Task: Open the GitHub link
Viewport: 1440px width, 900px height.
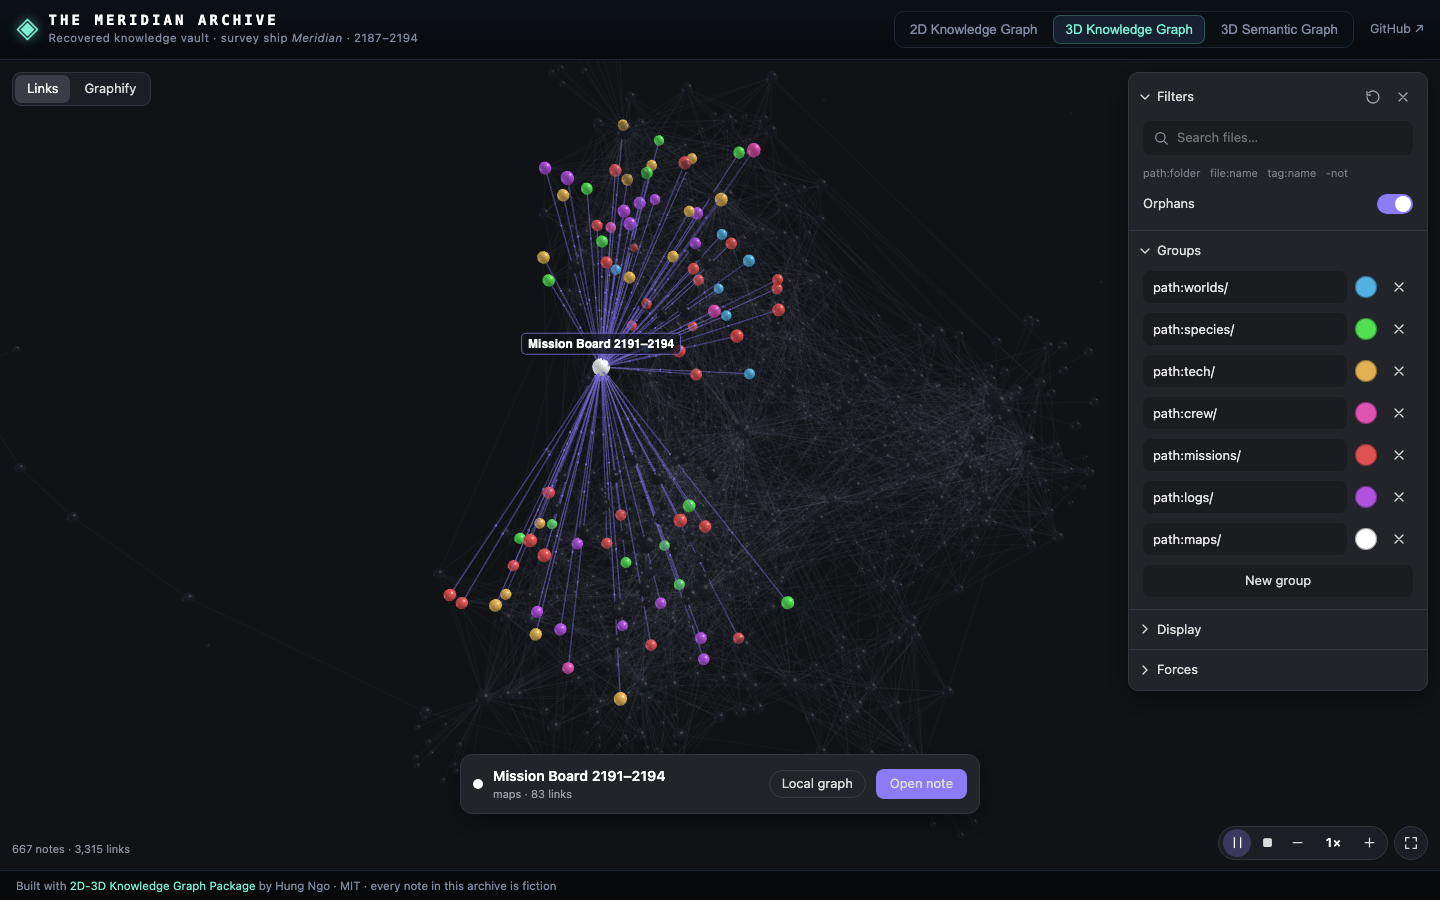Action: 1397,29
